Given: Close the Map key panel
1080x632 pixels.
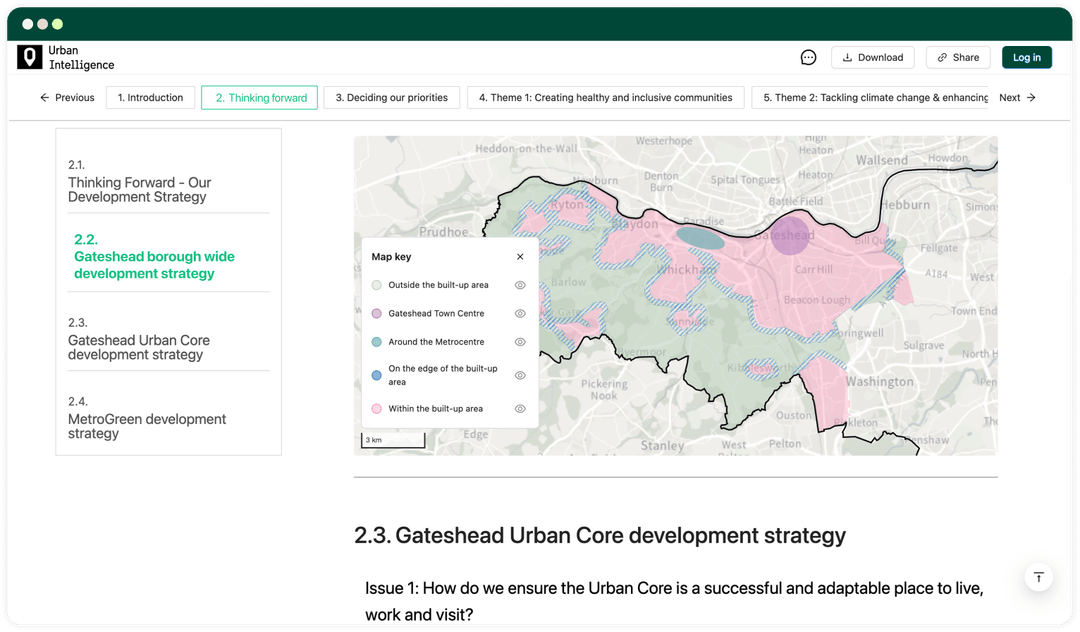Looking at the screenshot, I should tap(520, 256).
